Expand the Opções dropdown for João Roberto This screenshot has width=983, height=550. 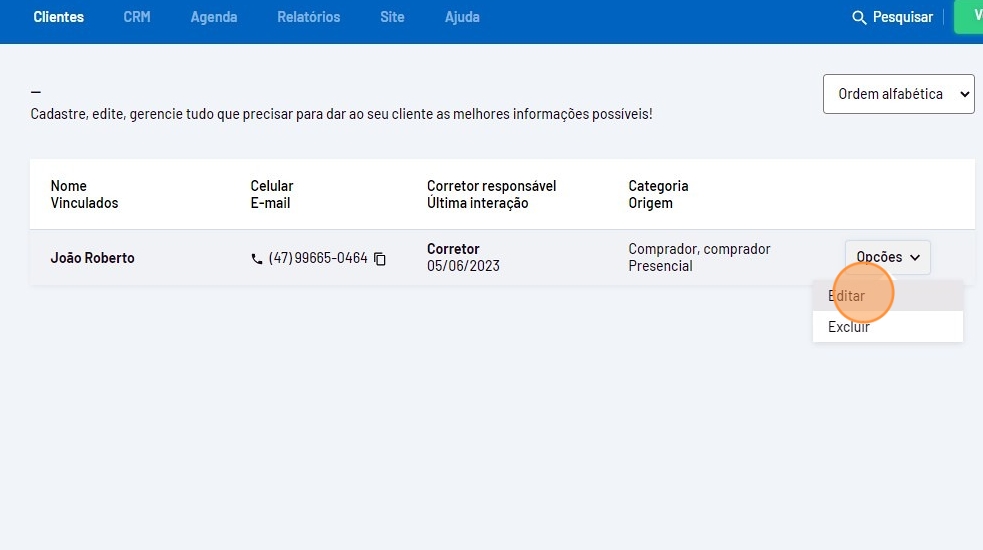(887, 257)
